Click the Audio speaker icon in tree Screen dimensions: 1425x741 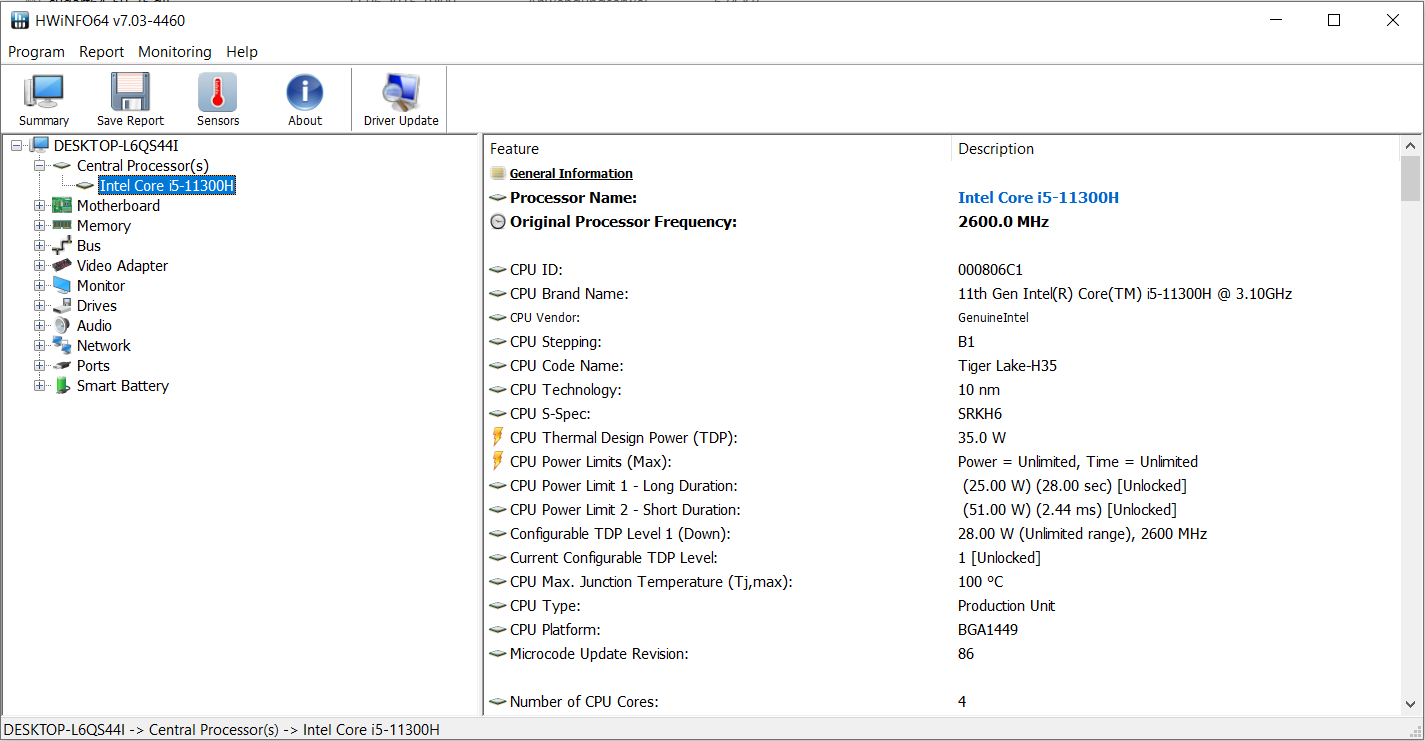pos(62,326)
